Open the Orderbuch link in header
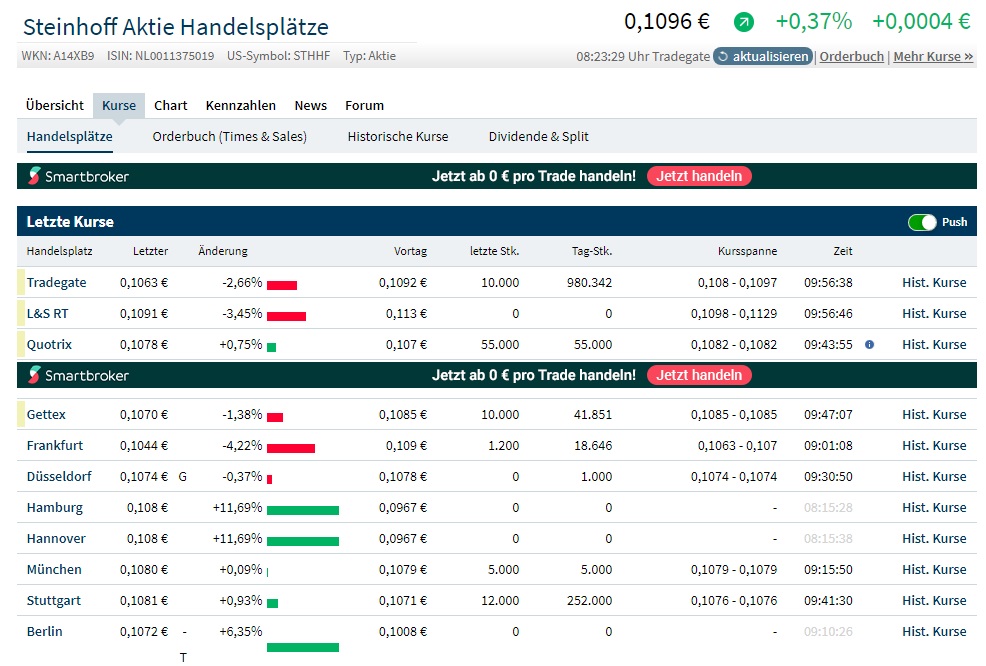This screenshot has width=986, height=666. [x=851, y=57]
